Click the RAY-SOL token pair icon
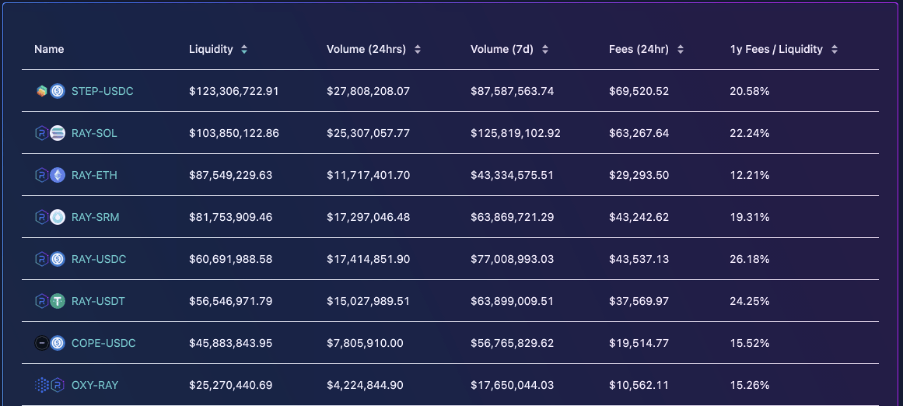This screenshot has width=904, height=406. pyautogui.click(x=49, y=133)
